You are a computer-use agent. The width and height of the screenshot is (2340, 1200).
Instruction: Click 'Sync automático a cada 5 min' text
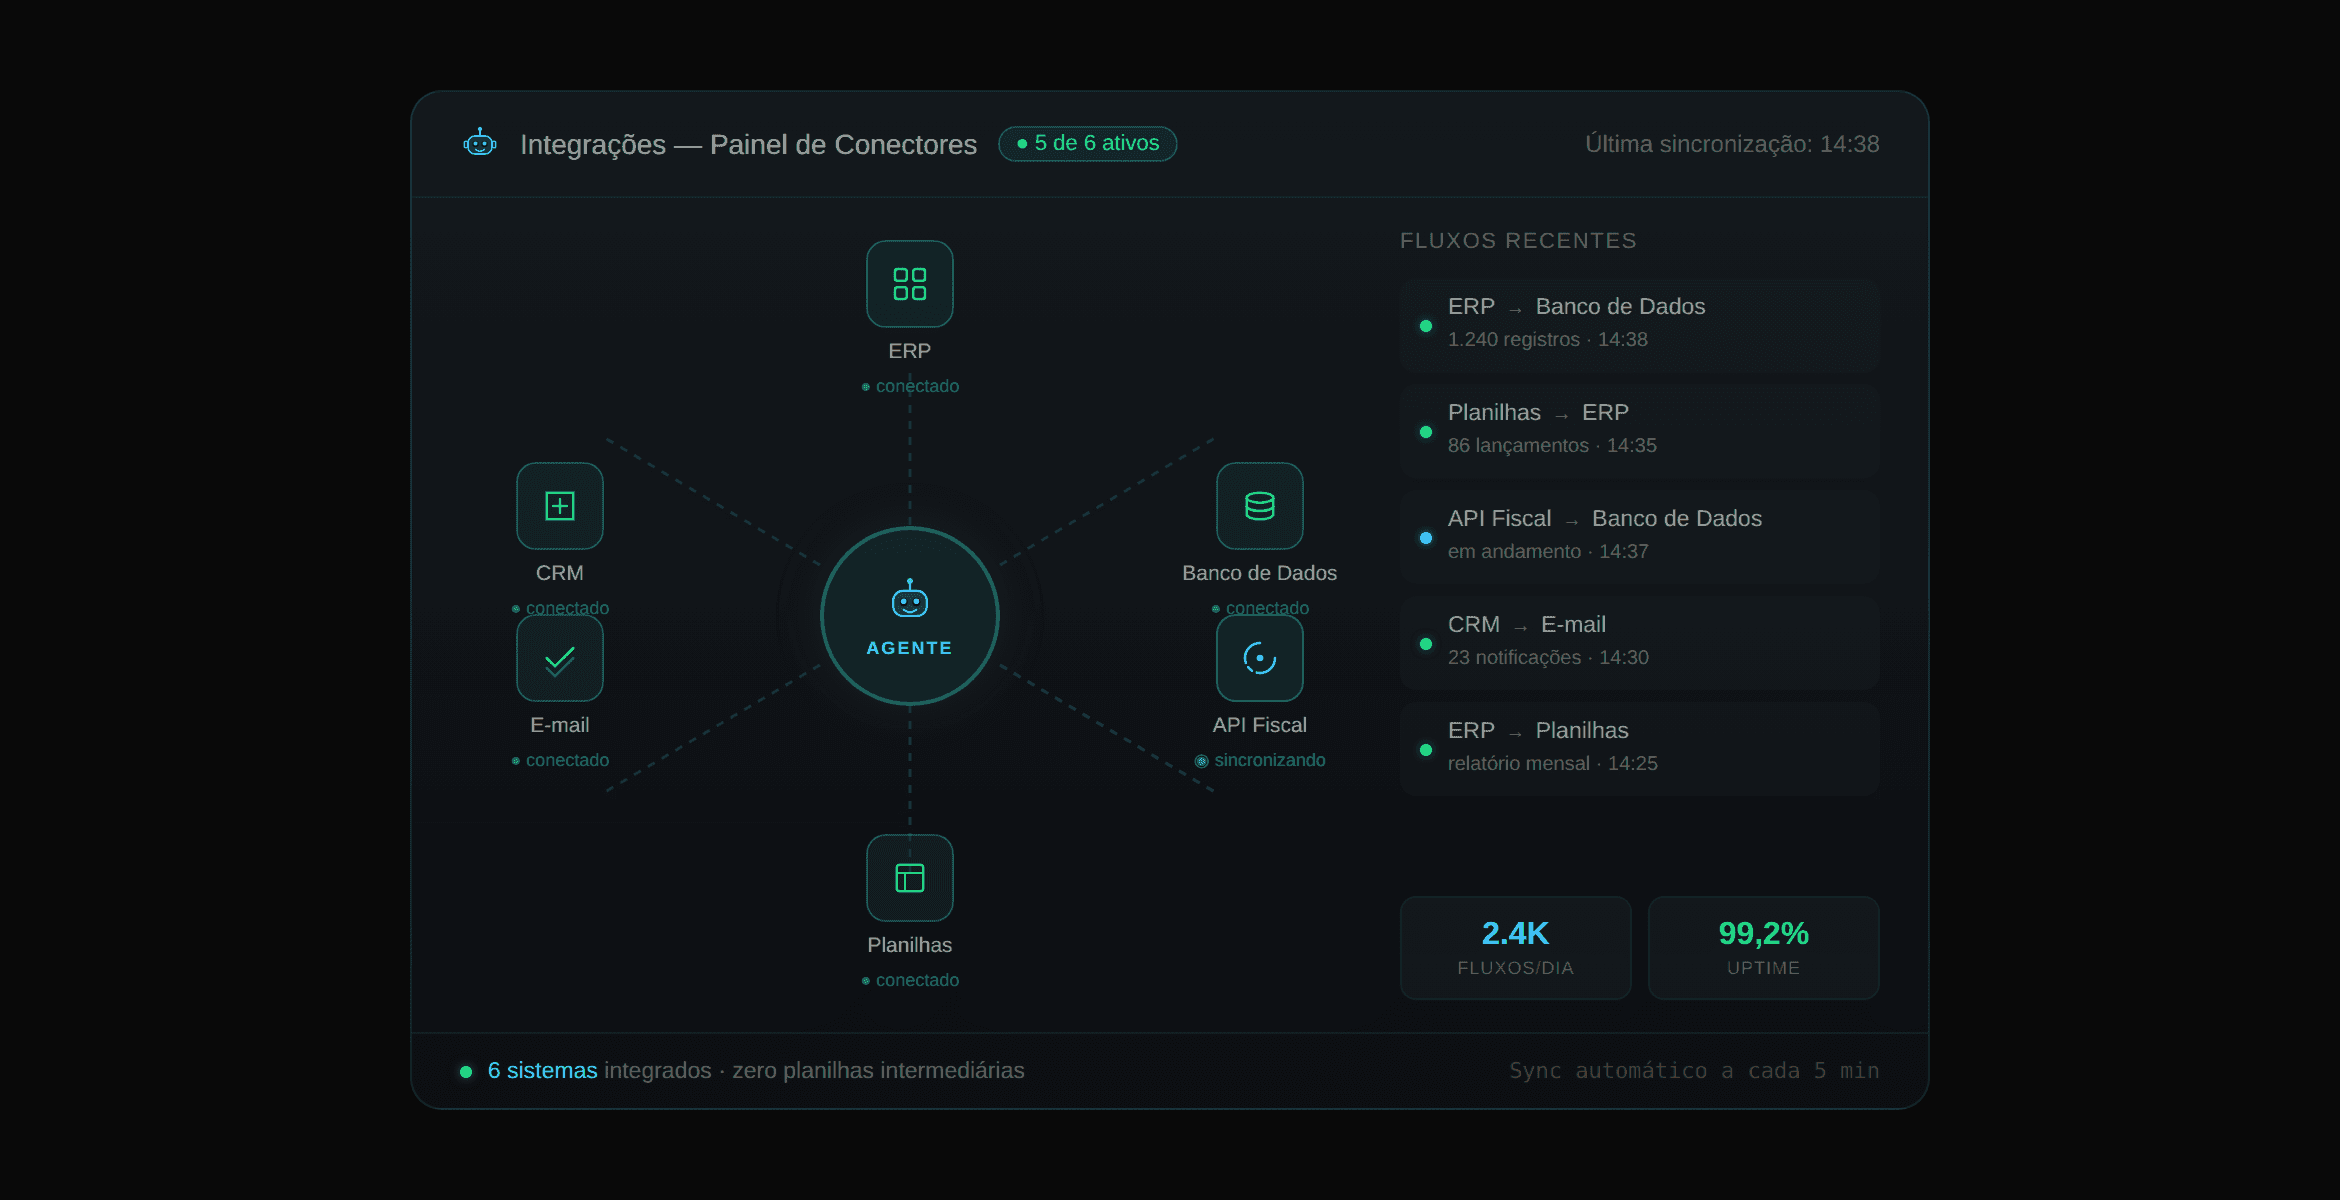tap(1693, 1071)
